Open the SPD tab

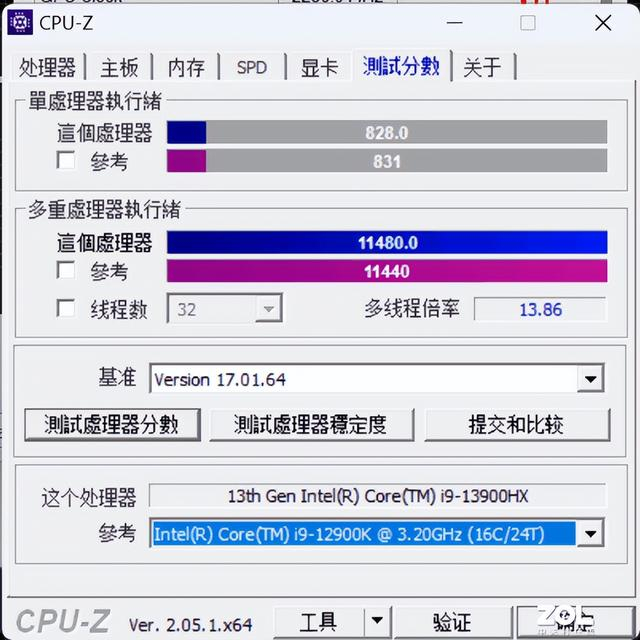click(x=252, y=67)
